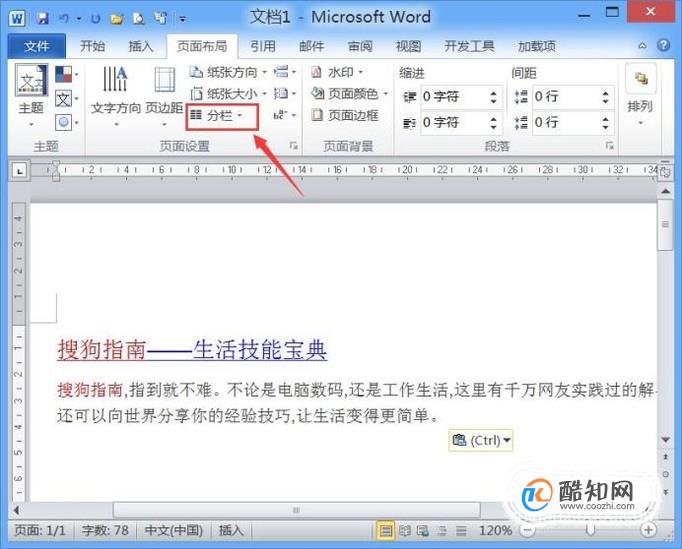Click the spacing after input field
This screenshot has height=549, width=682.
point(565,122)
